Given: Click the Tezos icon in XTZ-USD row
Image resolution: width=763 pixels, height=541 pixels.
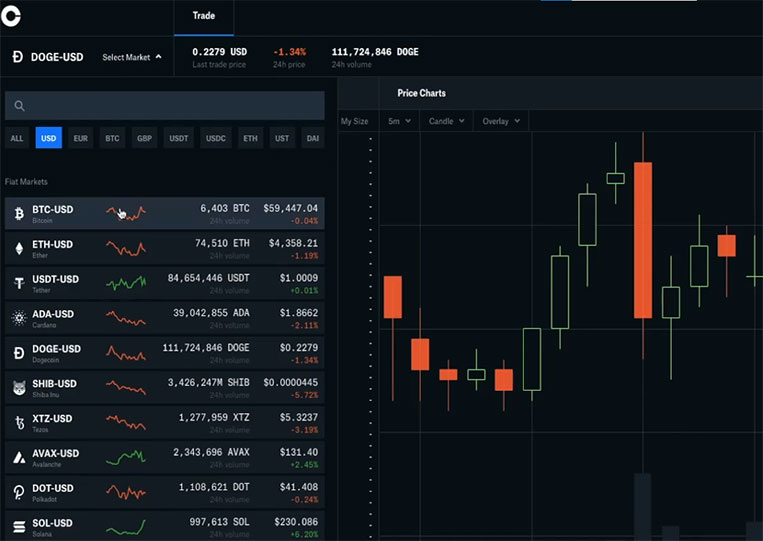Looking at the screenshot, I should click(x=19, y=423).
